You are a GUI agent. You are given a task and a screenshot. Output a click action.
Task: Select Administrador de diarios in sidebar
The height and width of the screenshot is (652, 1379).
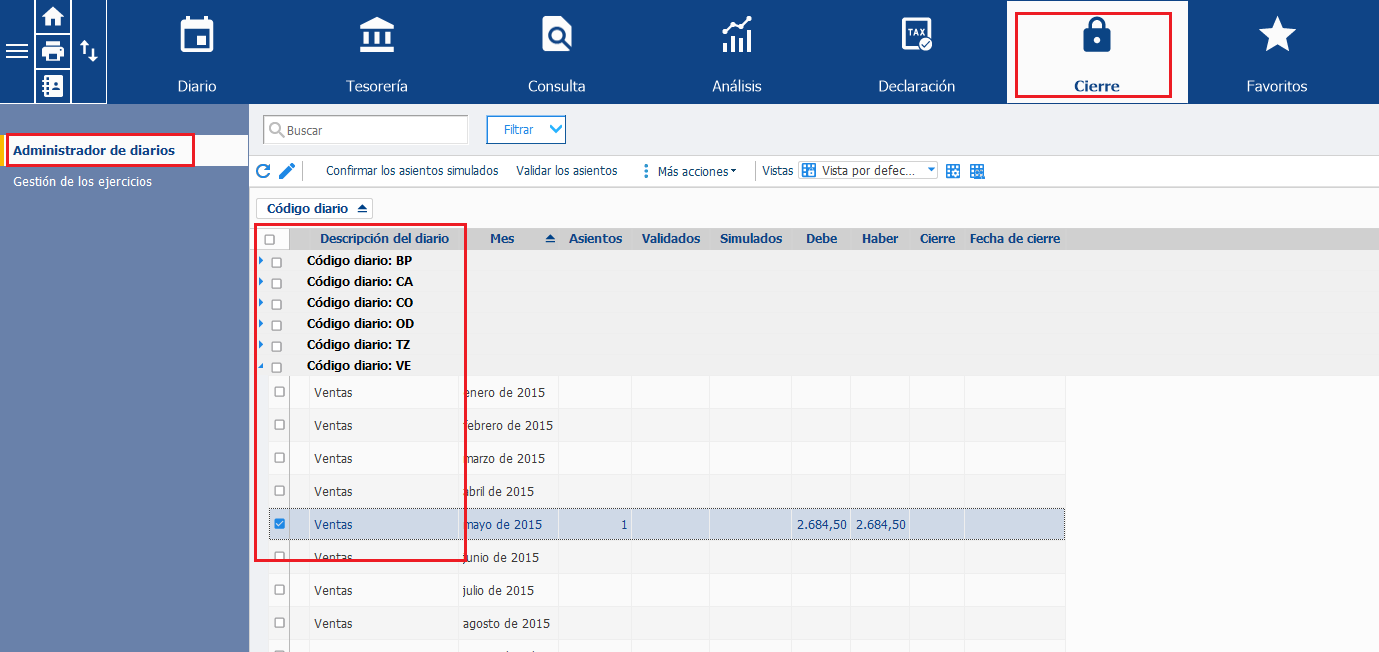[x=94, y=150]
